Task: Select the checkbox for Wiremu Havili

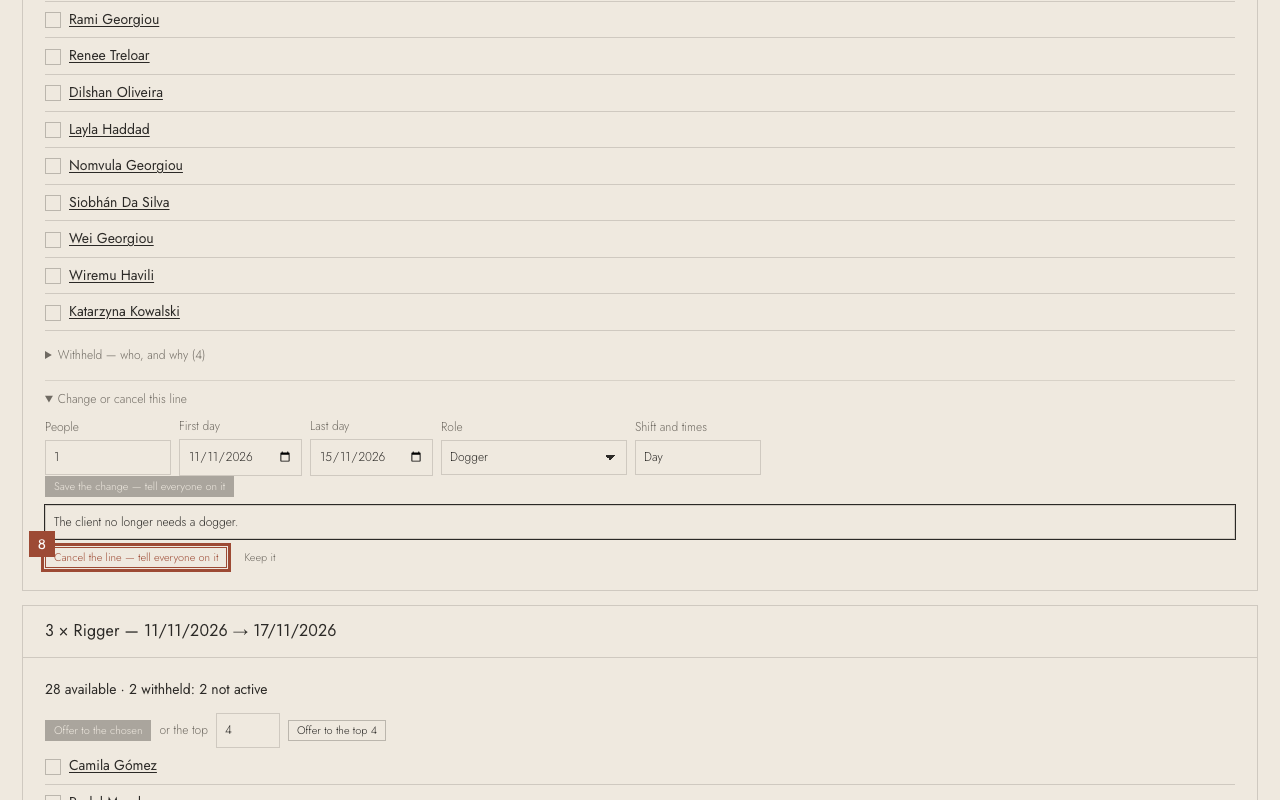Action: coord(53,276)
